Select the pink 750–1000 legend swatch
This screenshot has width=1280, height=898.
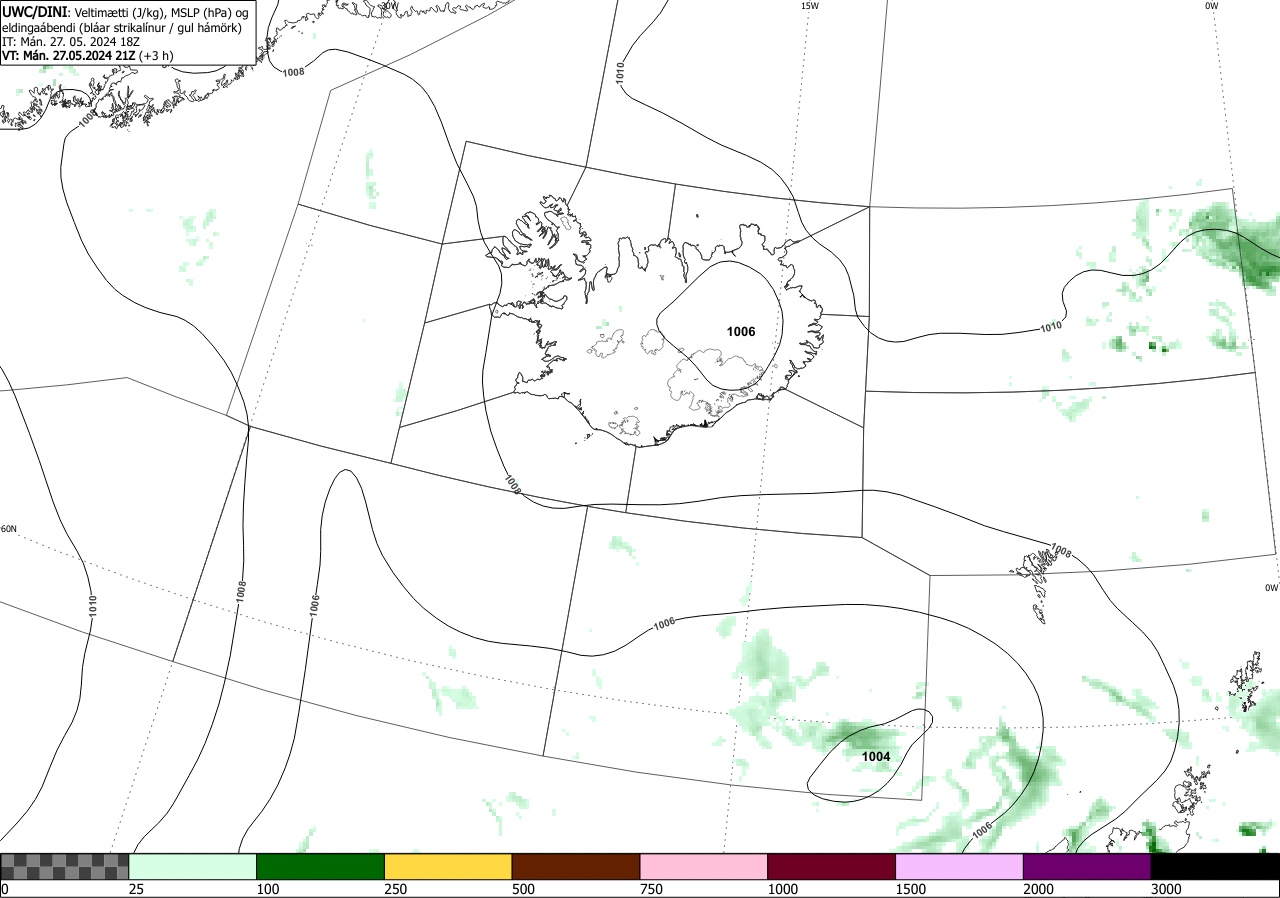click(704, 866)
